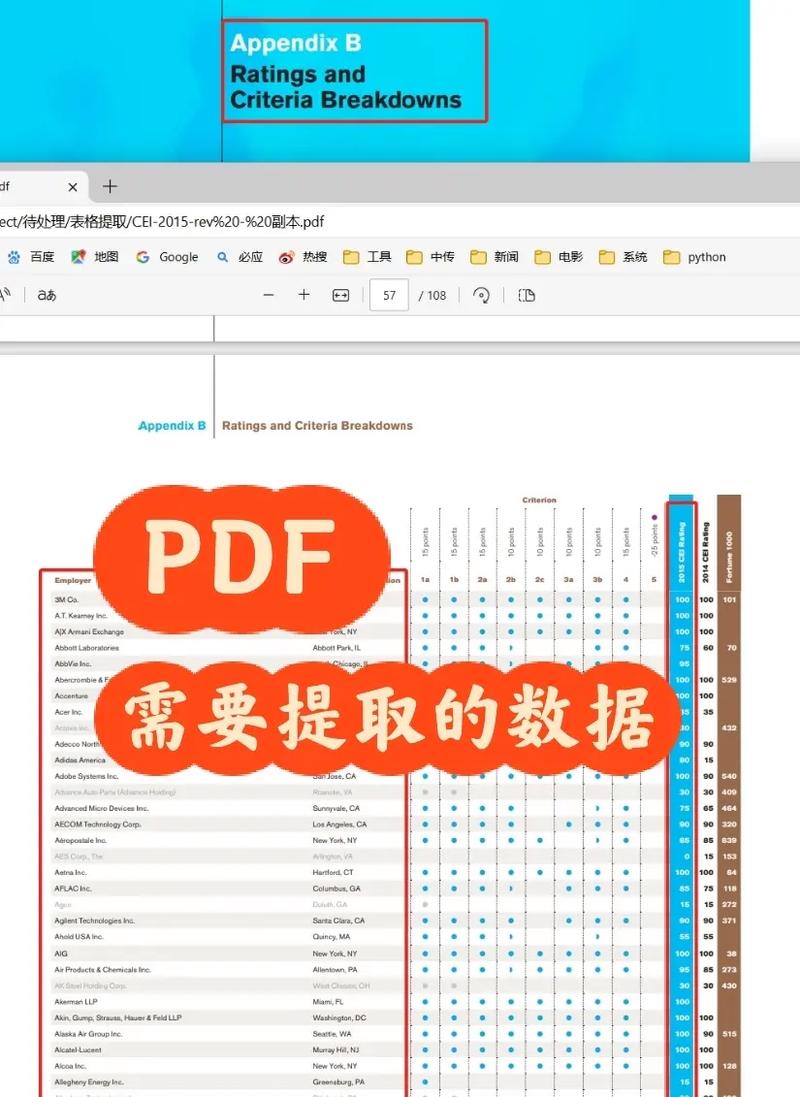Click the 'Hartford, CT' location cell
Screen dimensions: 800x1097
click(x=332, y=872)
